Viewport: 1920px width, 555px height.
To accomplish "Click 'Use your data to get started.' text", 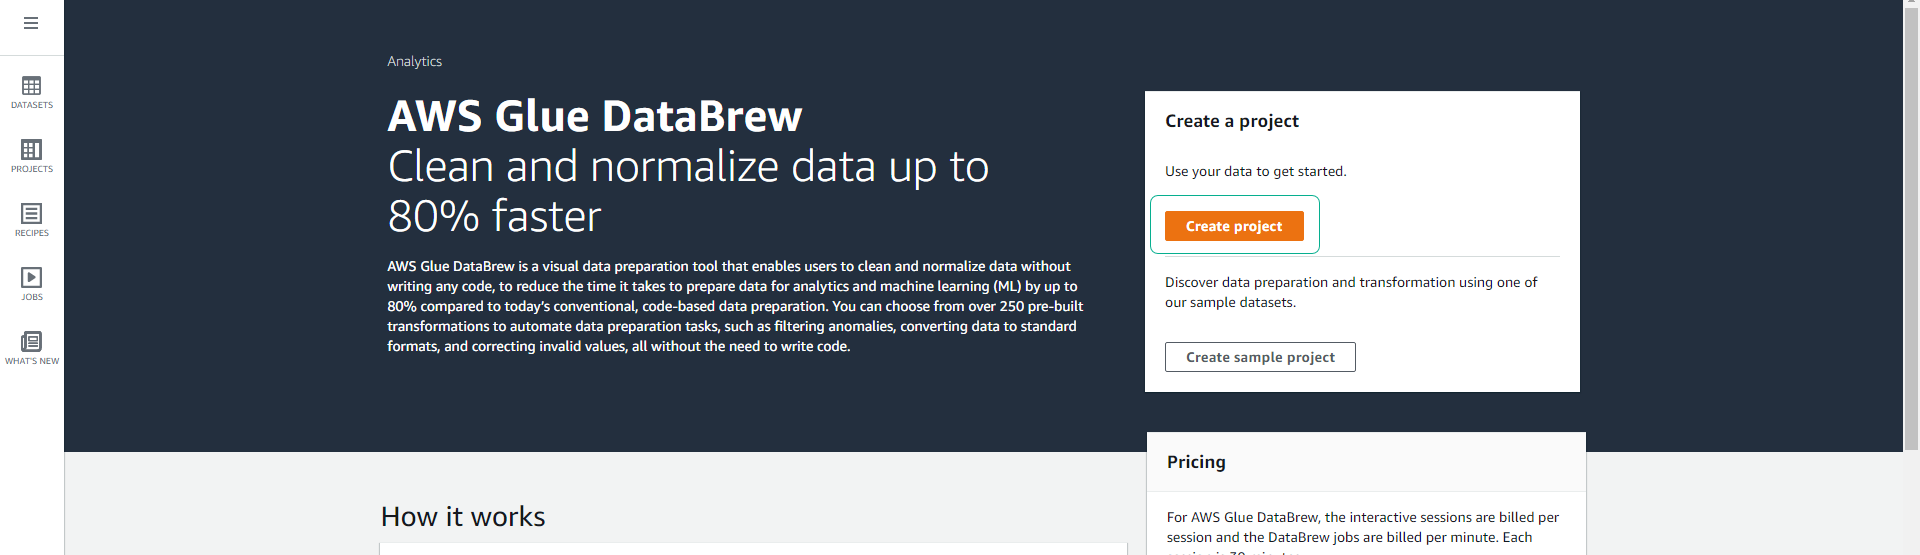I will click(x=1256, y=171).
